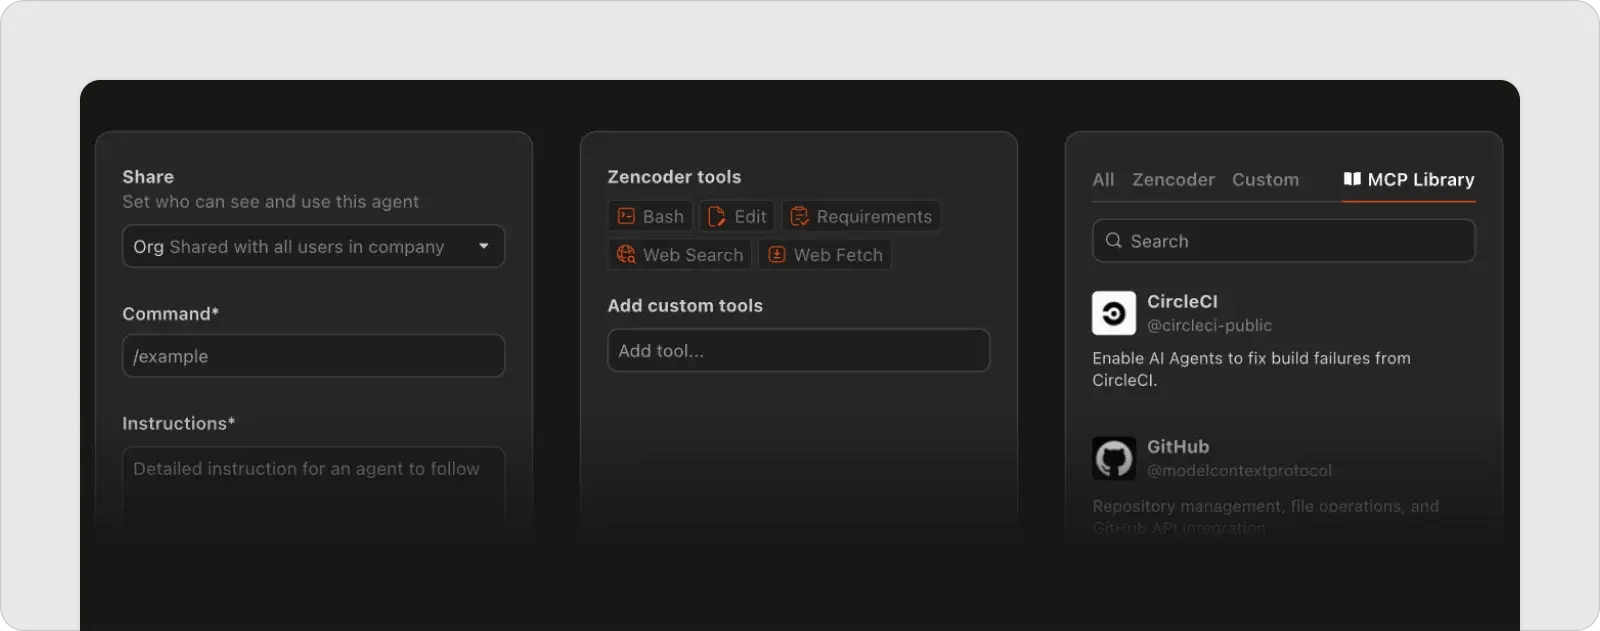Click the Bash tool terminal icon
The image size is (1600, 631).
(x=626, y=216)
